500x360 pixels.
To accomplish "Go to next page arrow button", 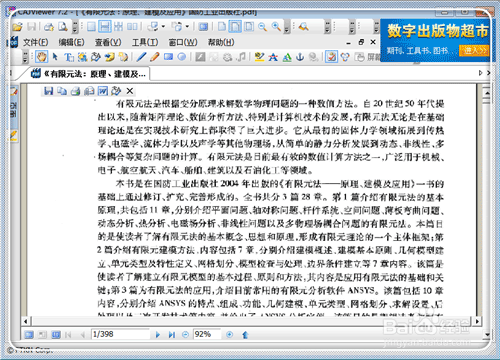I will coord(158,334).
